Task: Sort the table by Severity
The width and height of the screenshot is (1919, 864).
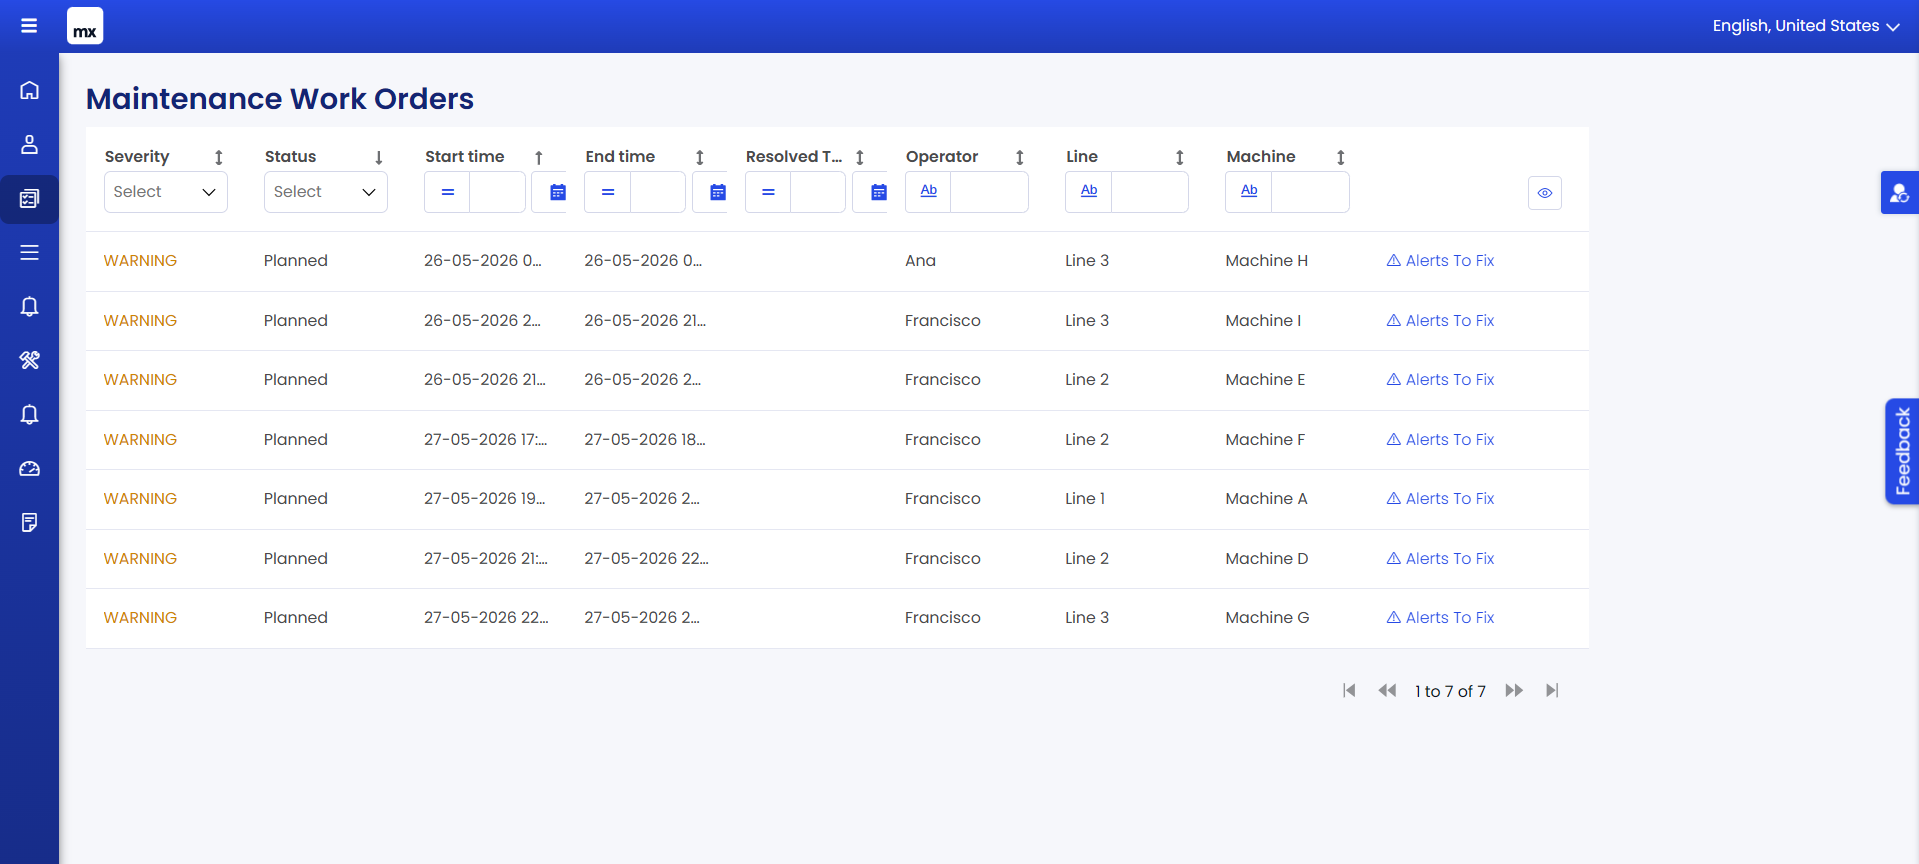Action: 219,157
